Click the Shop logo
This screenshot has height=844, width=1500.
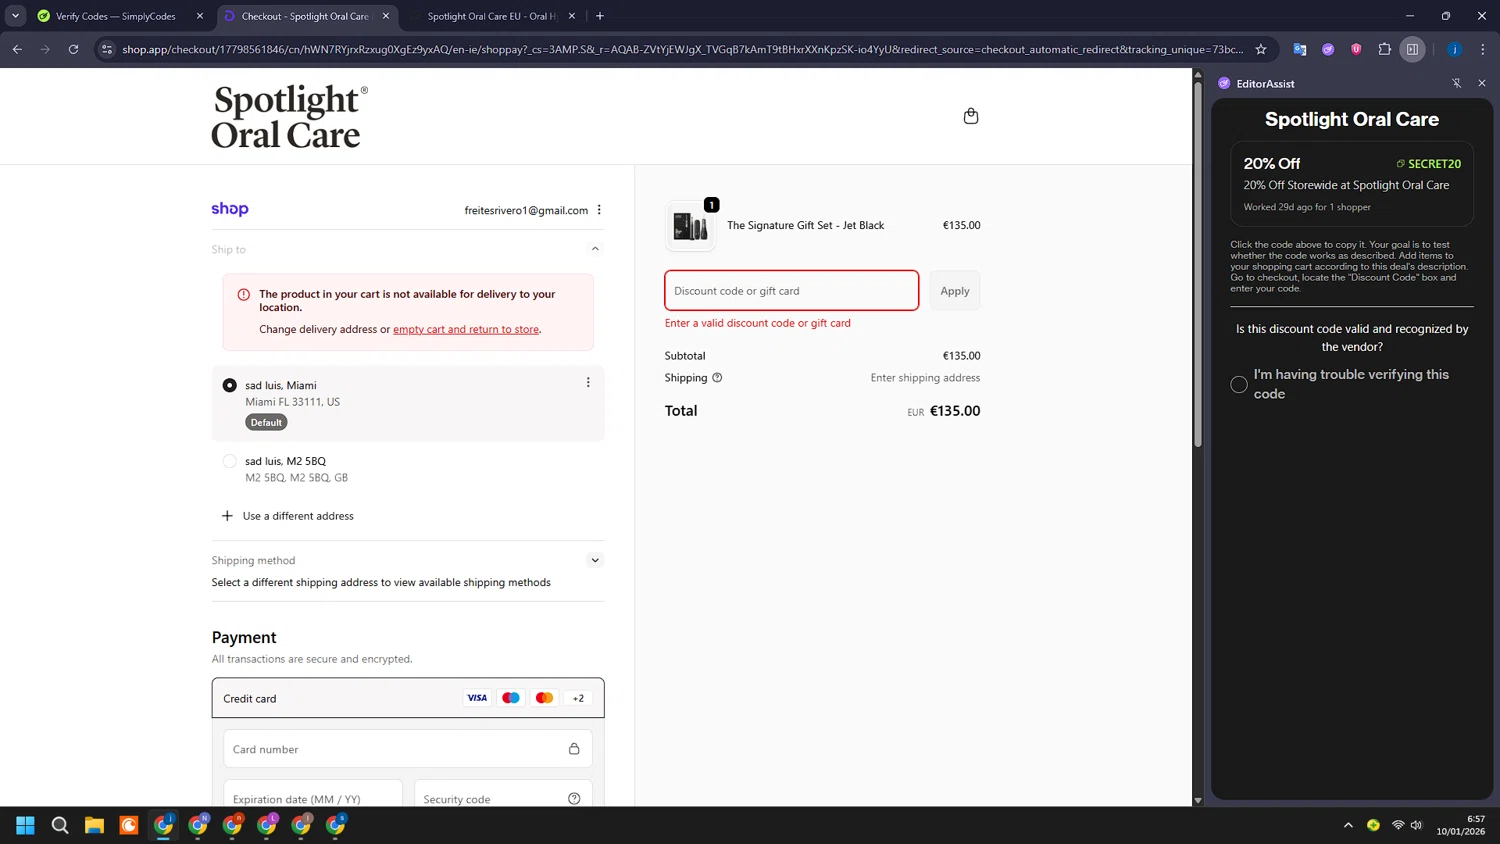[x=230, y=209]
